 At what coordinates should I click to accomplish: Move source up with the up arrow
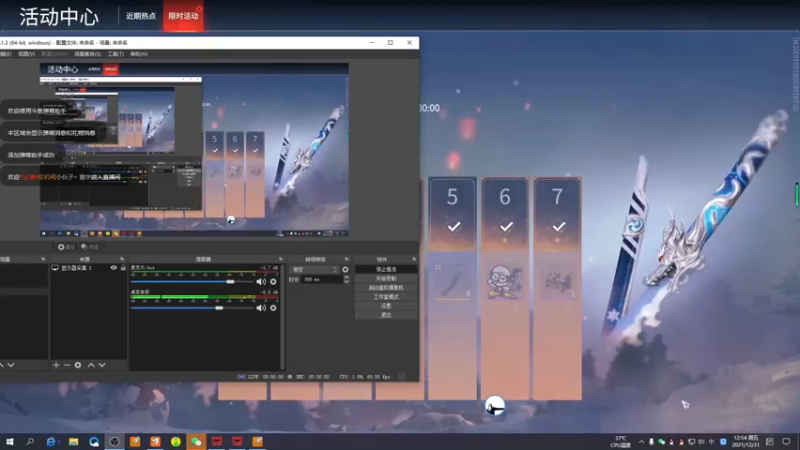[91, 365]
